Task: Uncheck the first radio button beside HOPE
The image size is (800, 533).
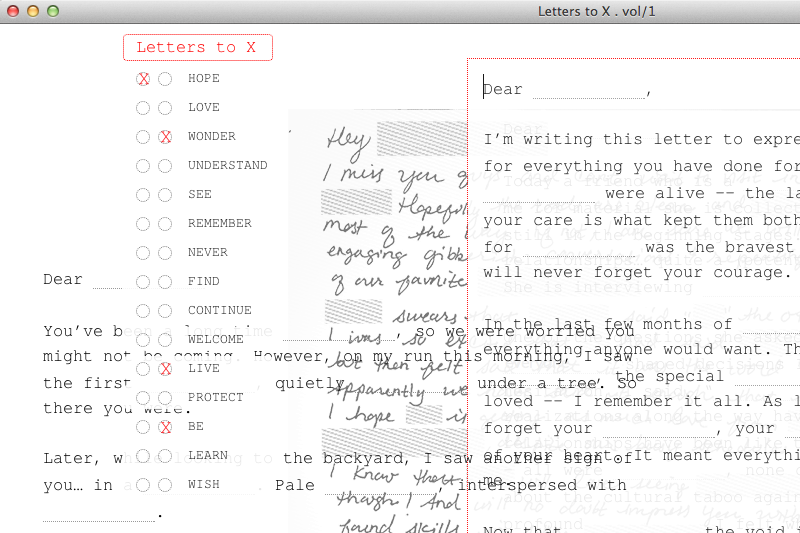Action: click(144, 79)
